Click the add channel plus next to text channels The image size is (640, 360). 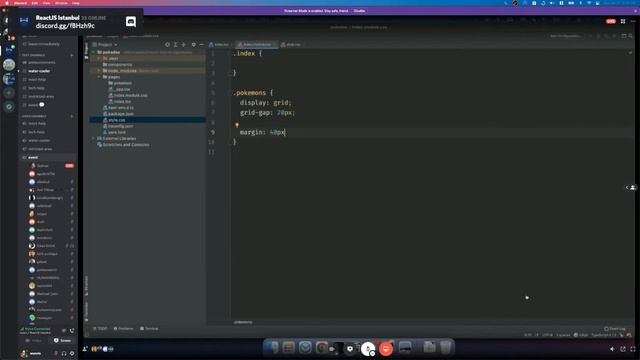tap(72, 55)
